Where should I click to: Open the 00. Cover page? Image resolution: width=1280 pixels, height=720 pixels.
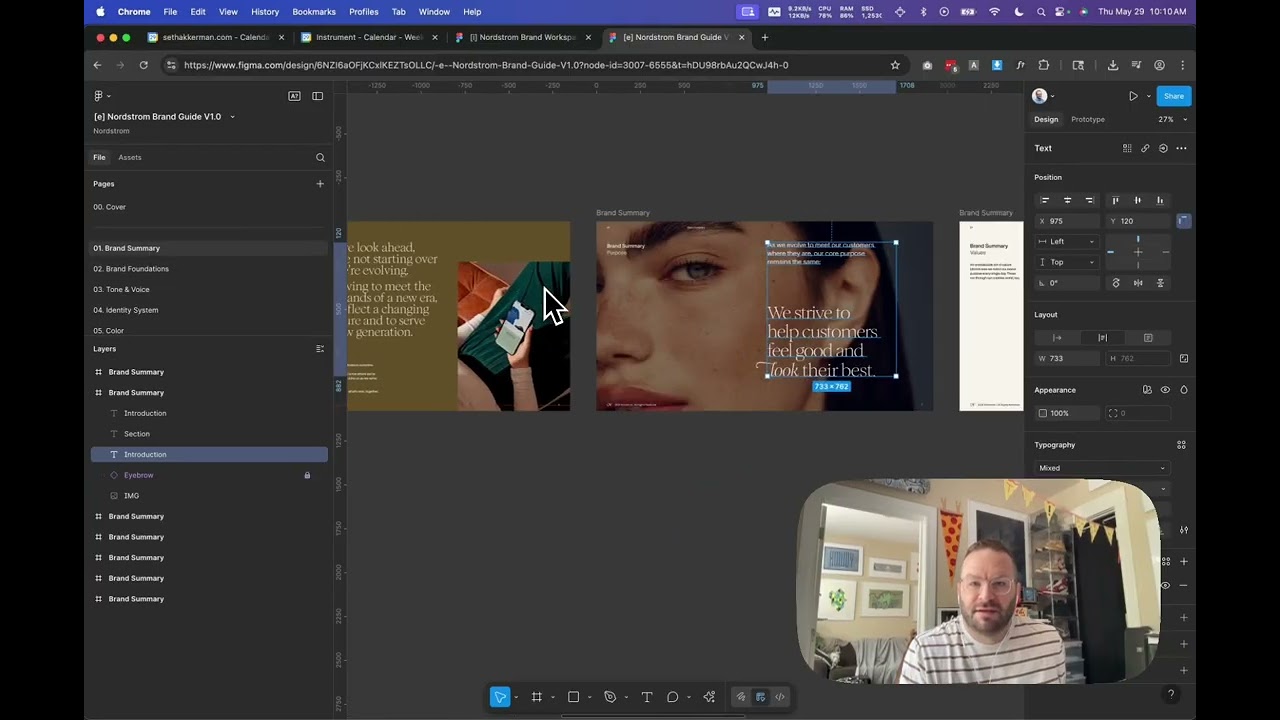[109, 207]
